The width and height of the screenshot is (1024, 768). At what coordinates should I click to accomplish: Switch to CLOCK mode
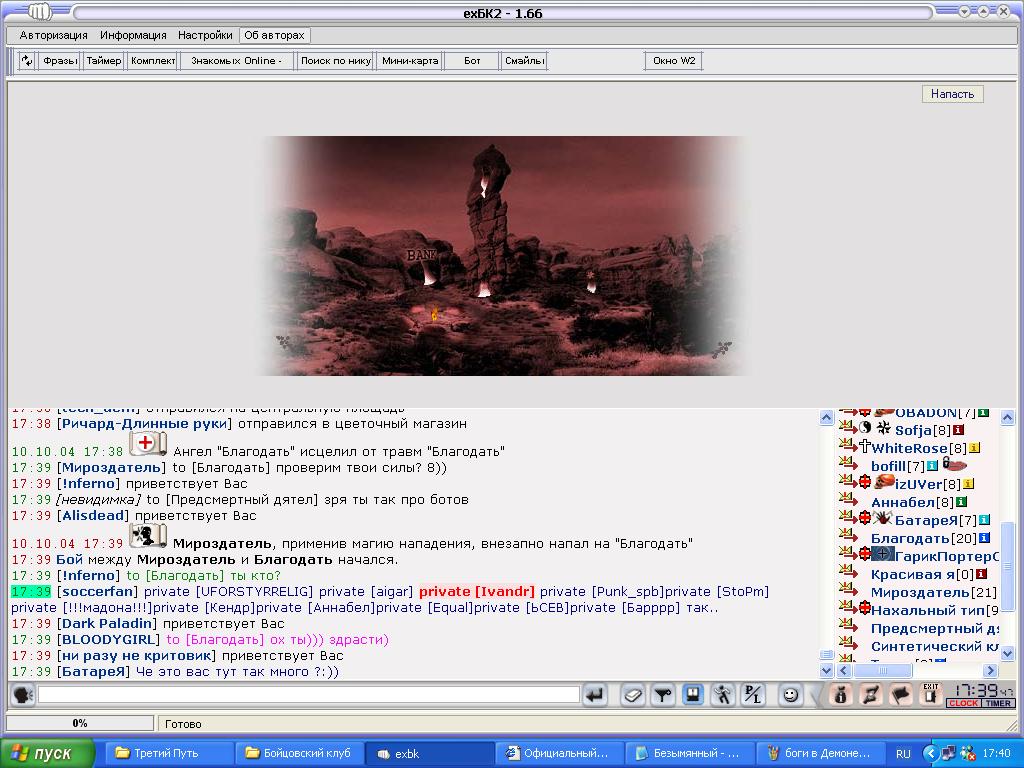click(963, 703)
